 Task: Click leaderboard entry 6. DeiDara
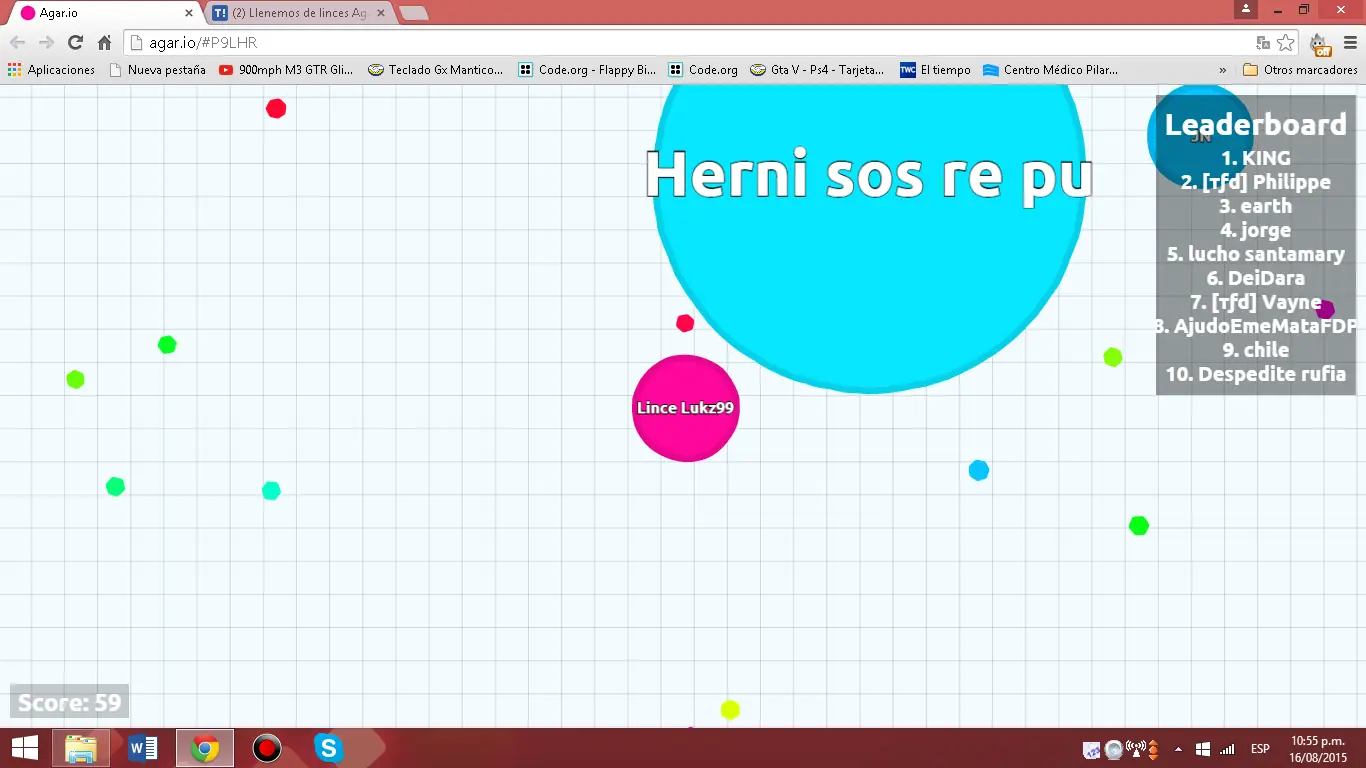coord(1256,278)
